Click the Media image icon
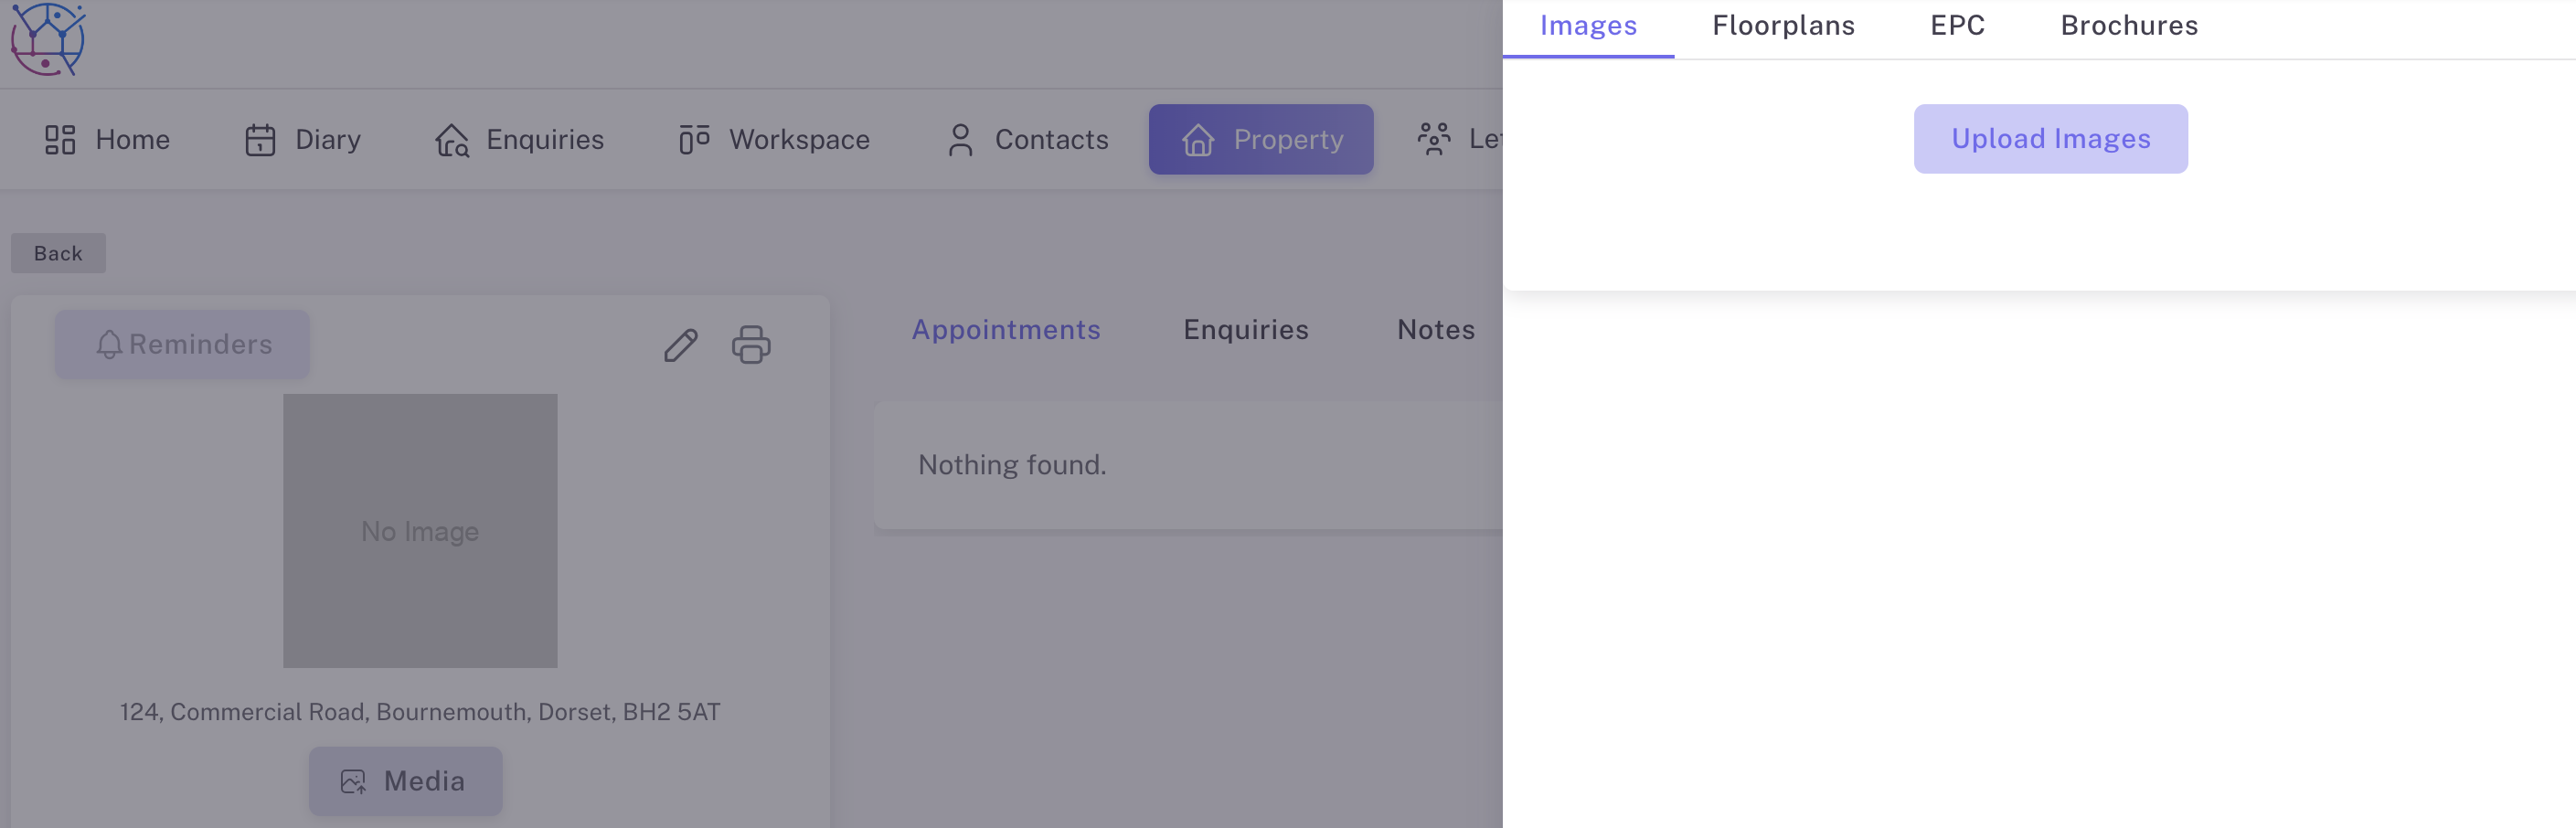Screen dimensions: 2576x828 [352, 781]
